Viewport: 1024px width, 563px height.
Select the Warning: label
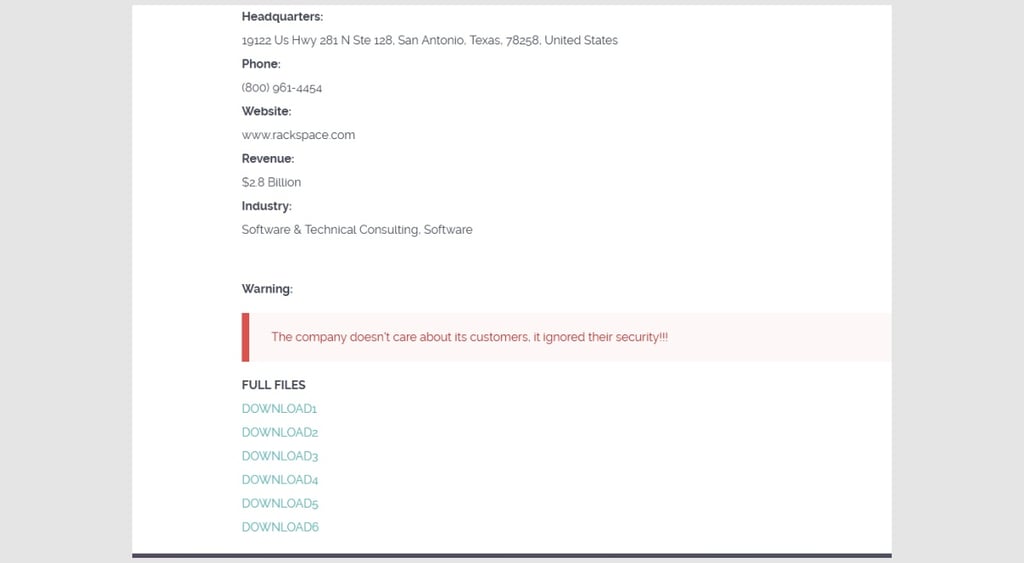pos(267,289)
